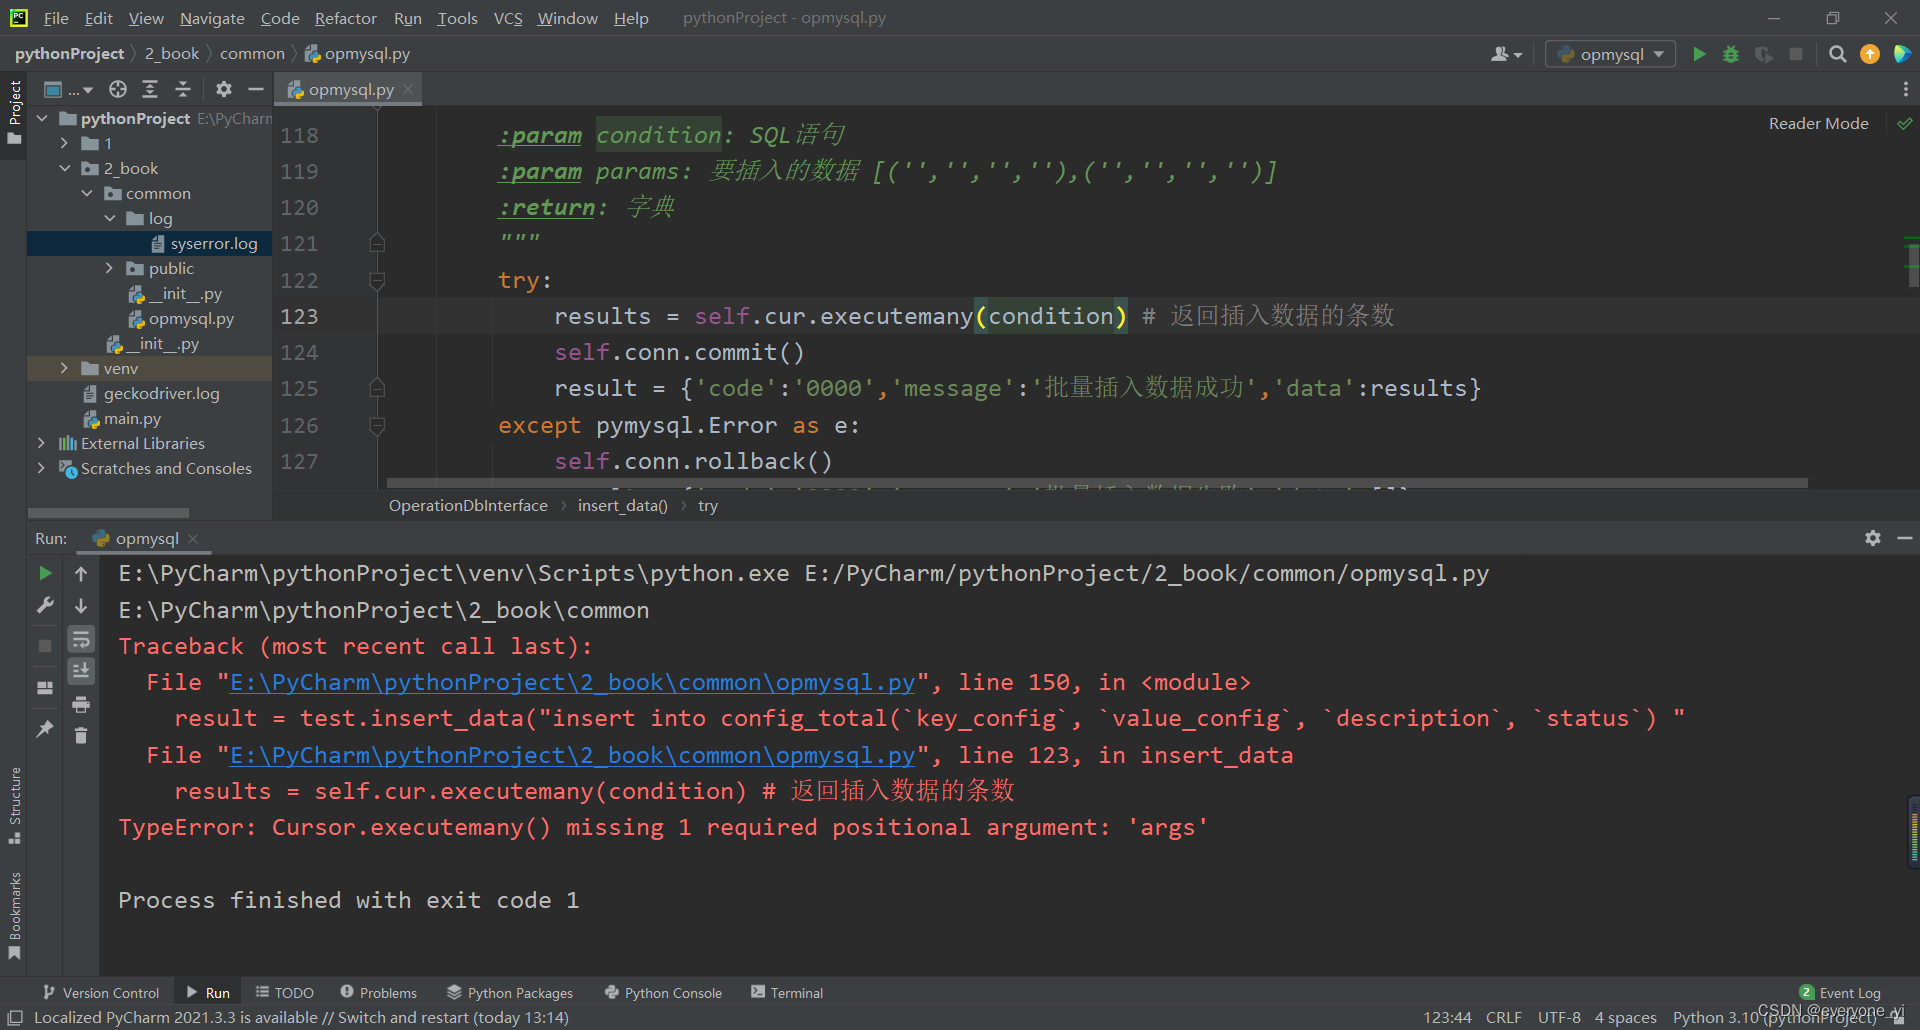The height and width of the screenshot is (1030, 1920).
Task: Click OperationDbInterface breadcrumb
Action: [x=468, y=505]
